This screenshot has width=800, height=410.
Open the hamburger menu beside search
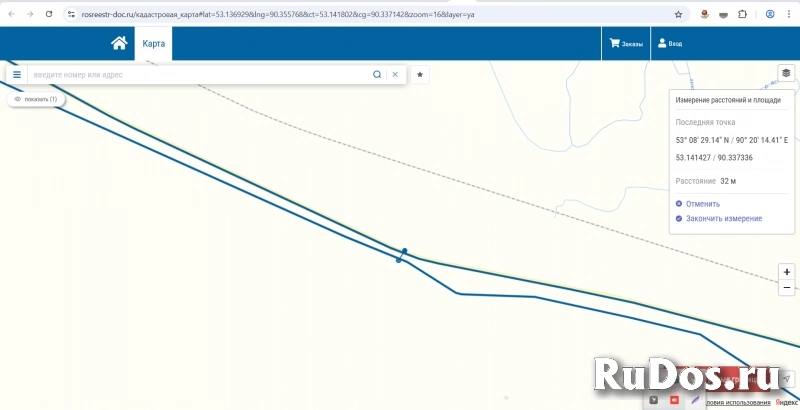pyautogui.click(x=17, y=74)
